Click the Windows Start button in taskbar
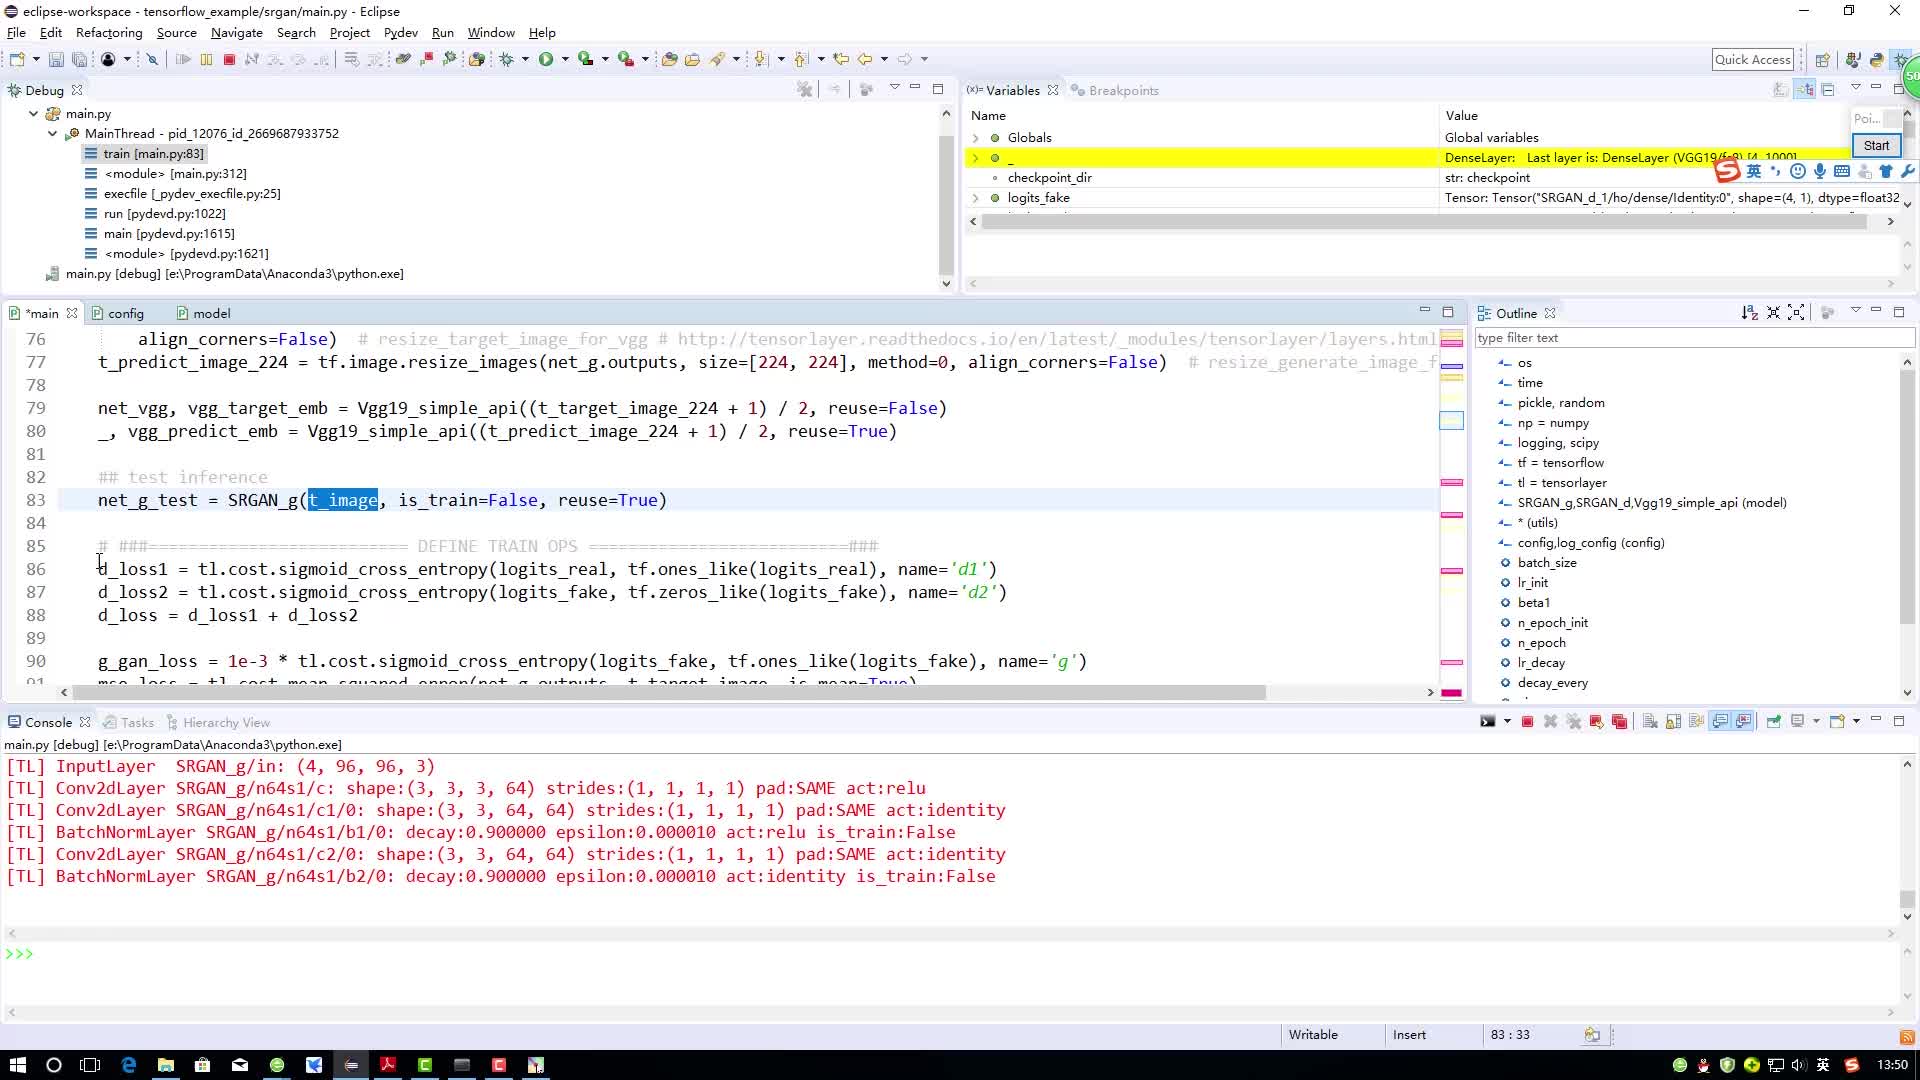The height and width of the screenshot is (1080, 1920). pyautogui.click(x=17, y=1065)
